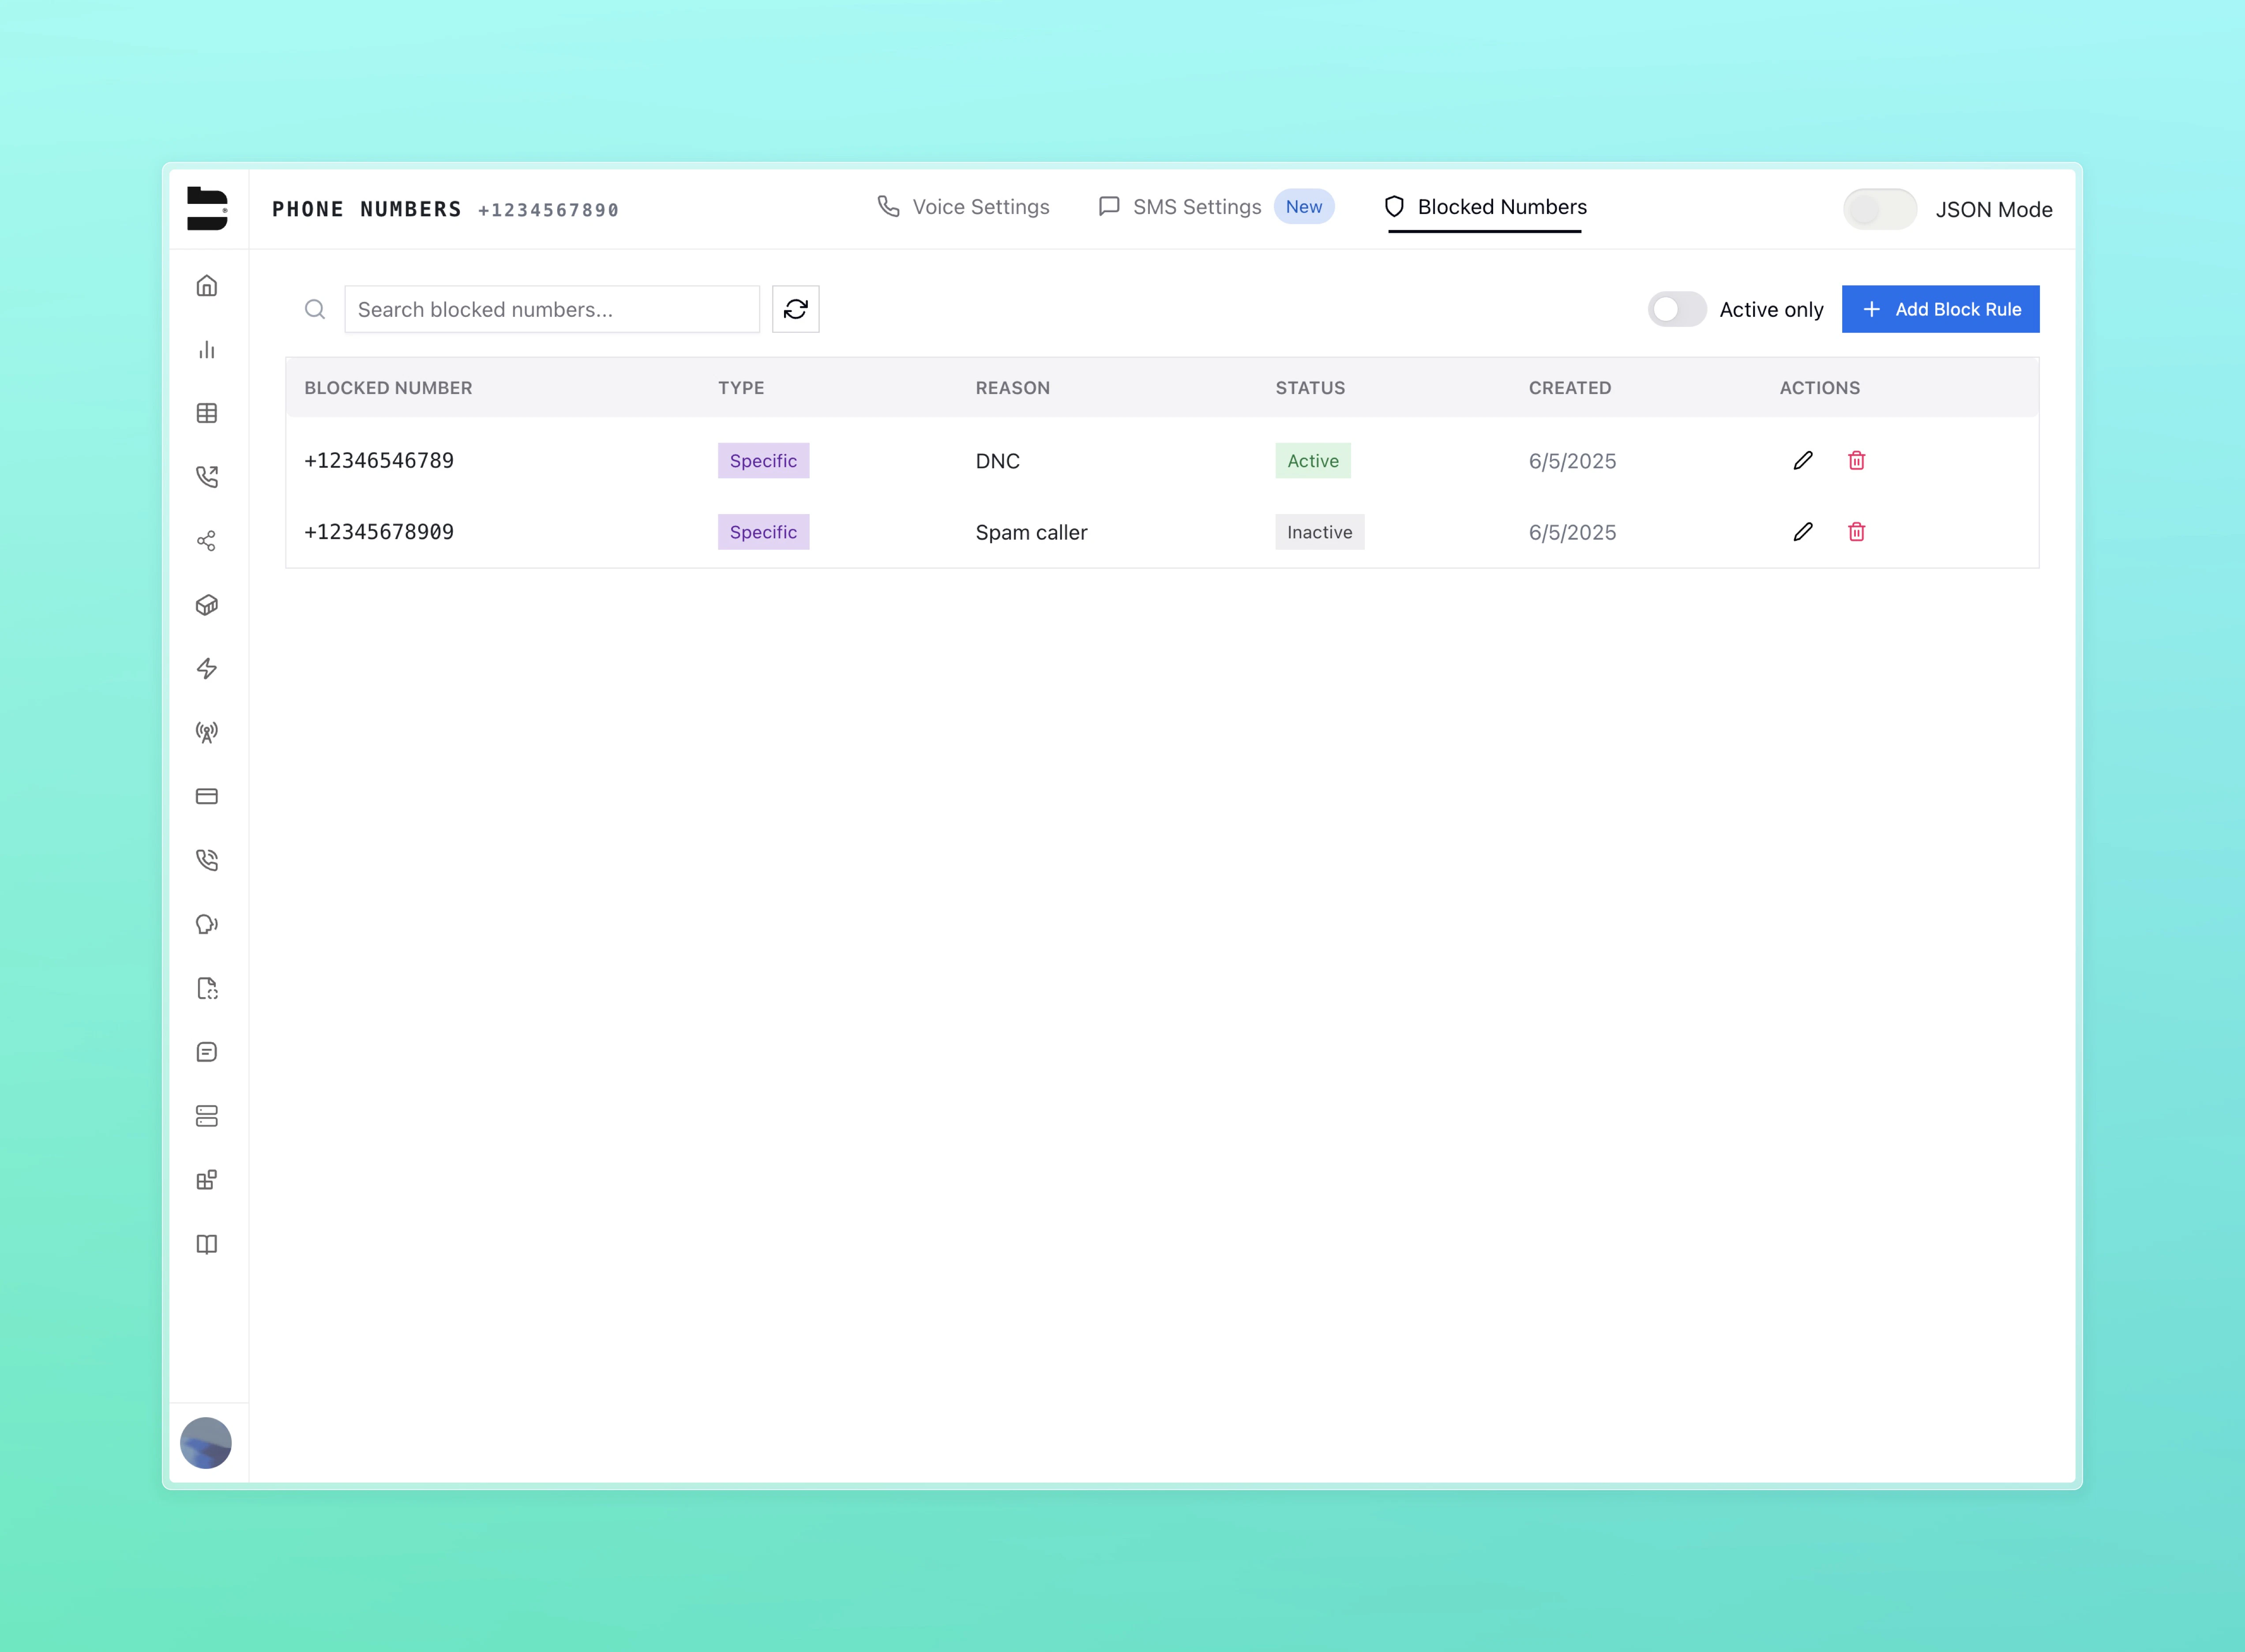Click the CREATED column header

[1570, 388]
